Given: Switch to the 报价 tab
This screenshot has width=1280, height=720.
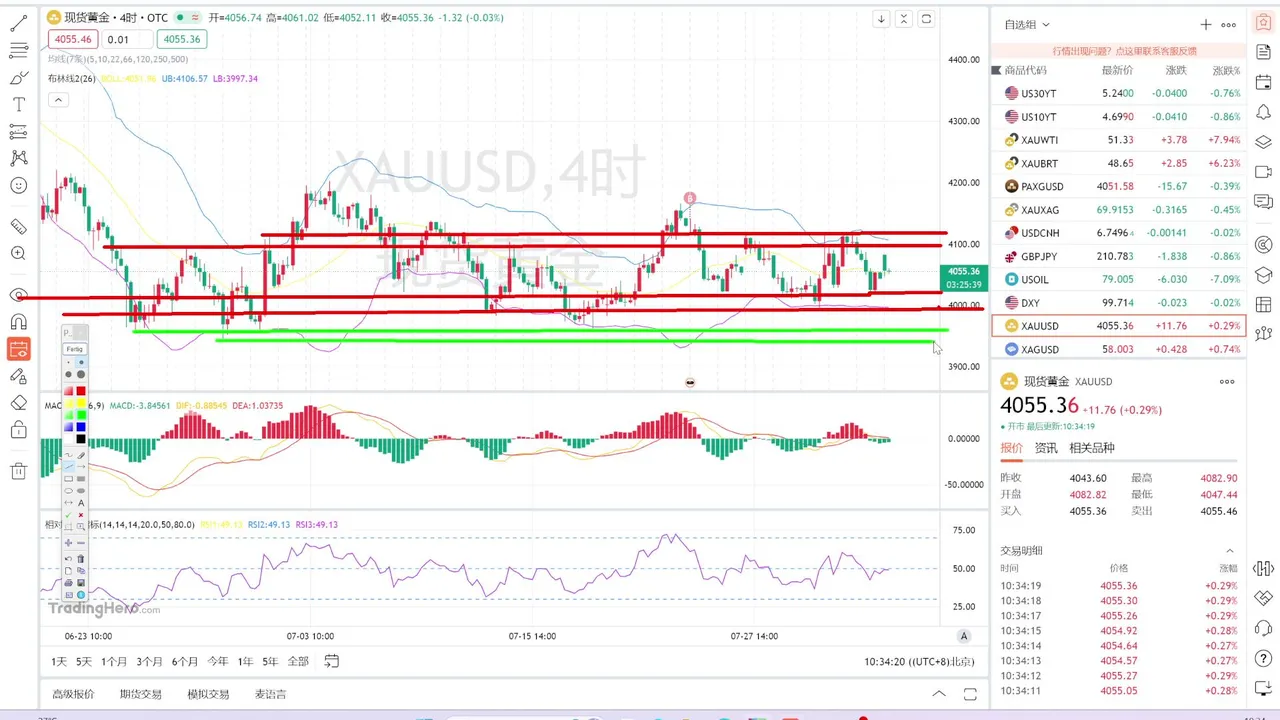Looking at the screenshot, I should (x=1012, y=448).
